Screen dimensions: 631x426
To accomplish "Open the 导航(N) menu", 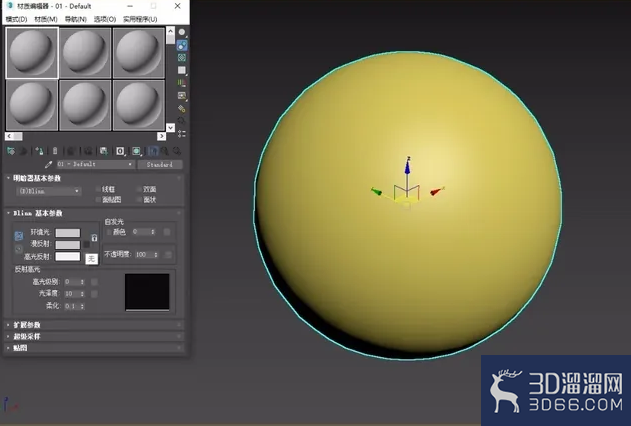I will [x=76, y=19].
